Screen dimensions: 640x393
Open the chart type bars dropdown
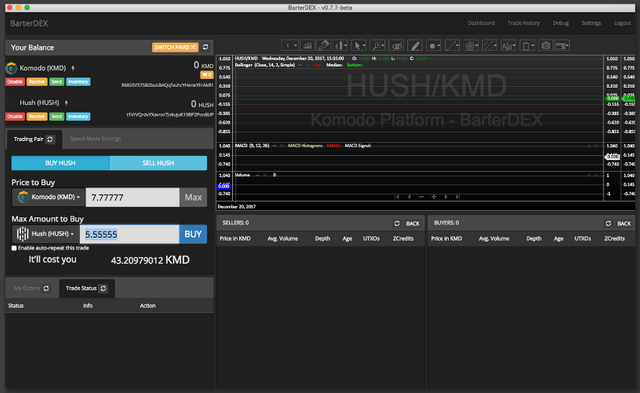[340, 46]
